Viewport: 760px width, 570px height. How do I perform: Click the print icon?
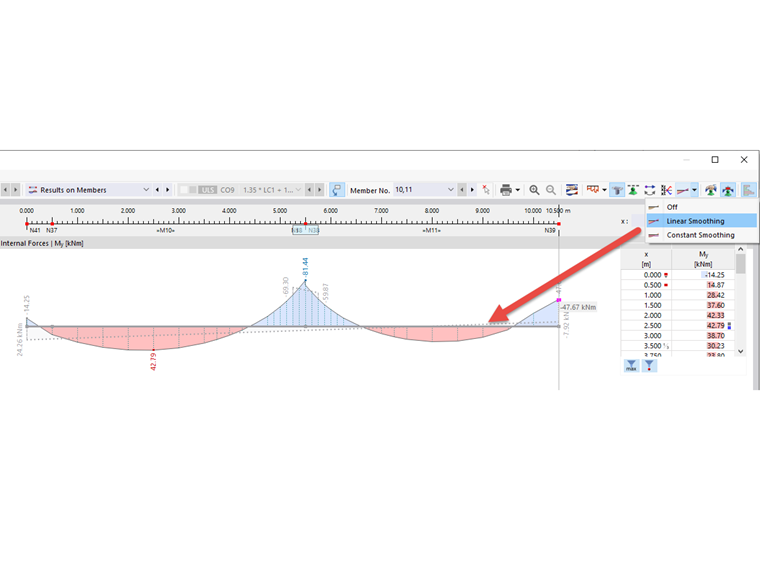[x=506, y=190]
